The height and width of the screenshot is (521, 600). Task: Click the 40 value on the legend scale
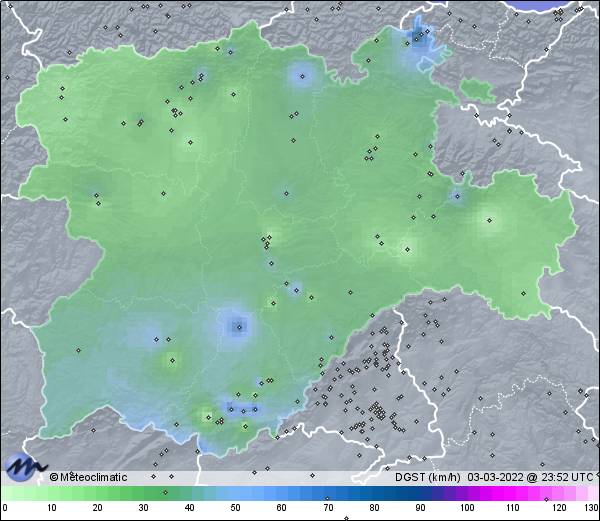tap(190, 508)
